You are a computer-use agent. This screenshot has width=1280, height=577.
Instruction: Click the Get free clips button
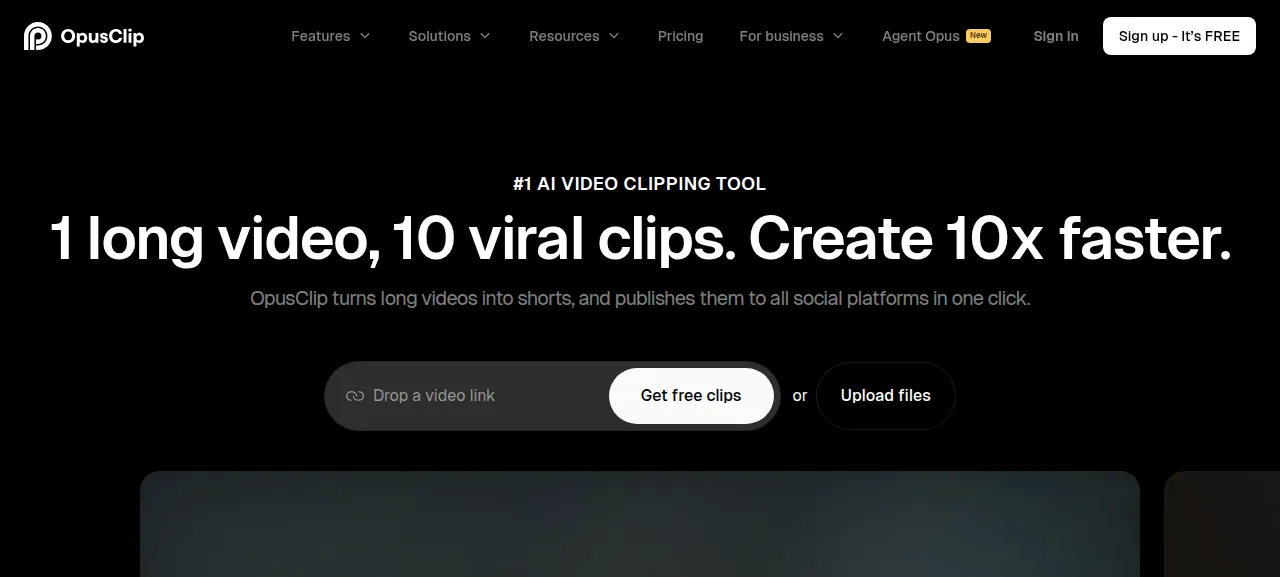(691, 396)
